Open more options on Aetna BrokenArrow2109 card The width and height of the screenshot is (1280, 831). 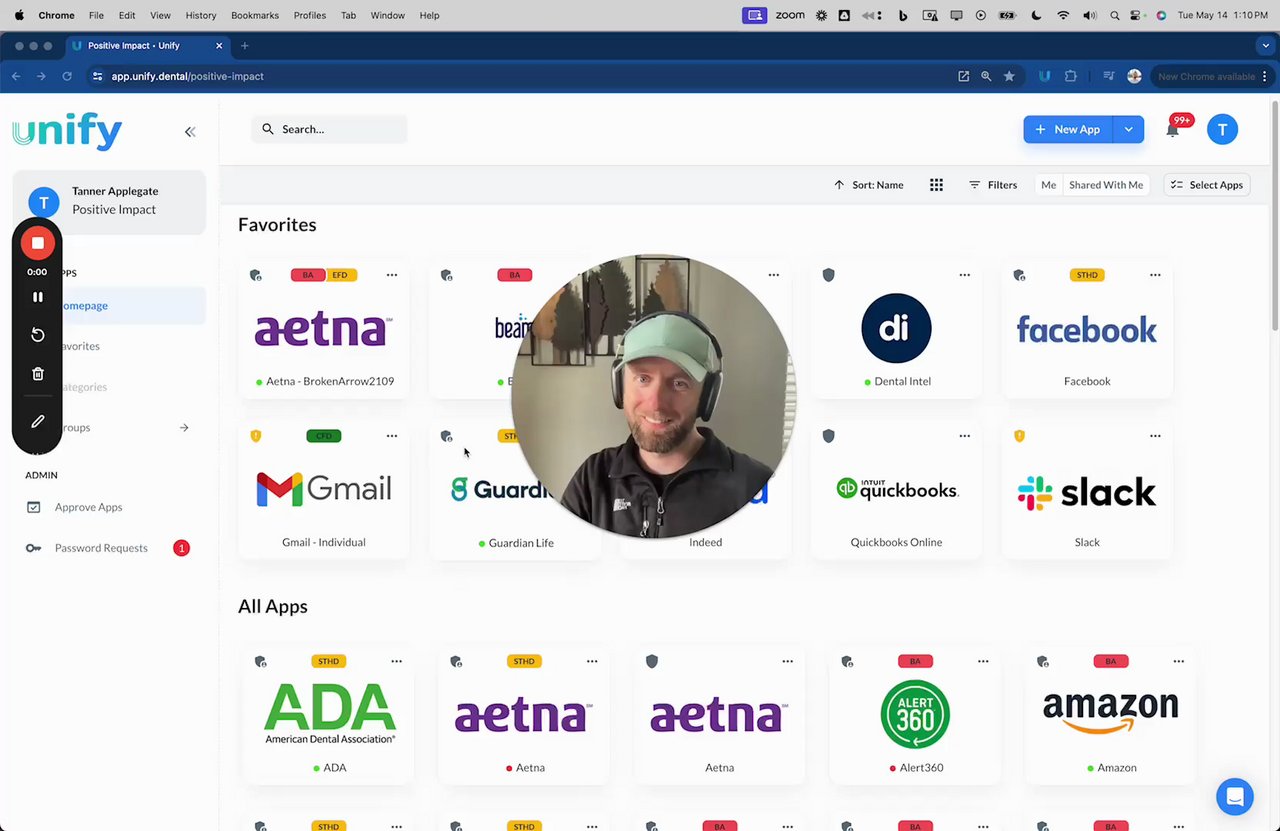pyautogui.click(x=392, y=275)
